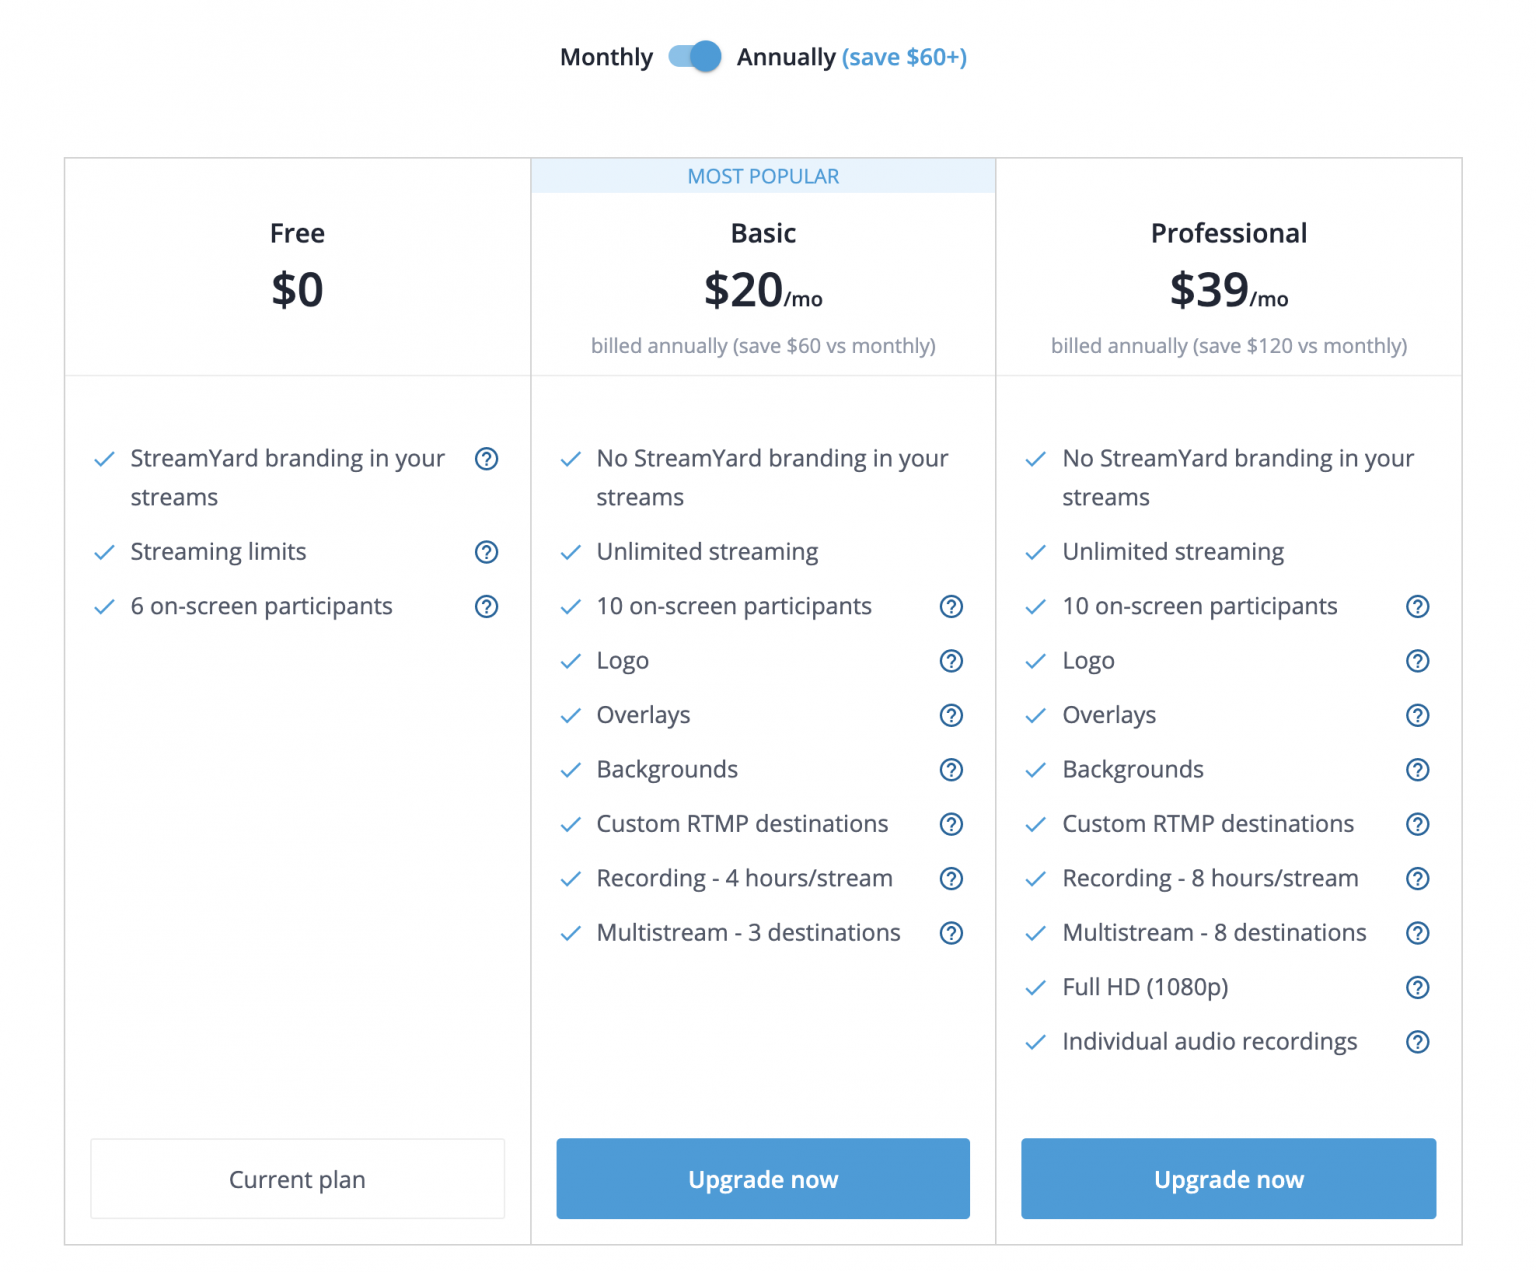Upgrade now to the Basic plan
The image size is (1536, 1272).
click(763, 1179)
